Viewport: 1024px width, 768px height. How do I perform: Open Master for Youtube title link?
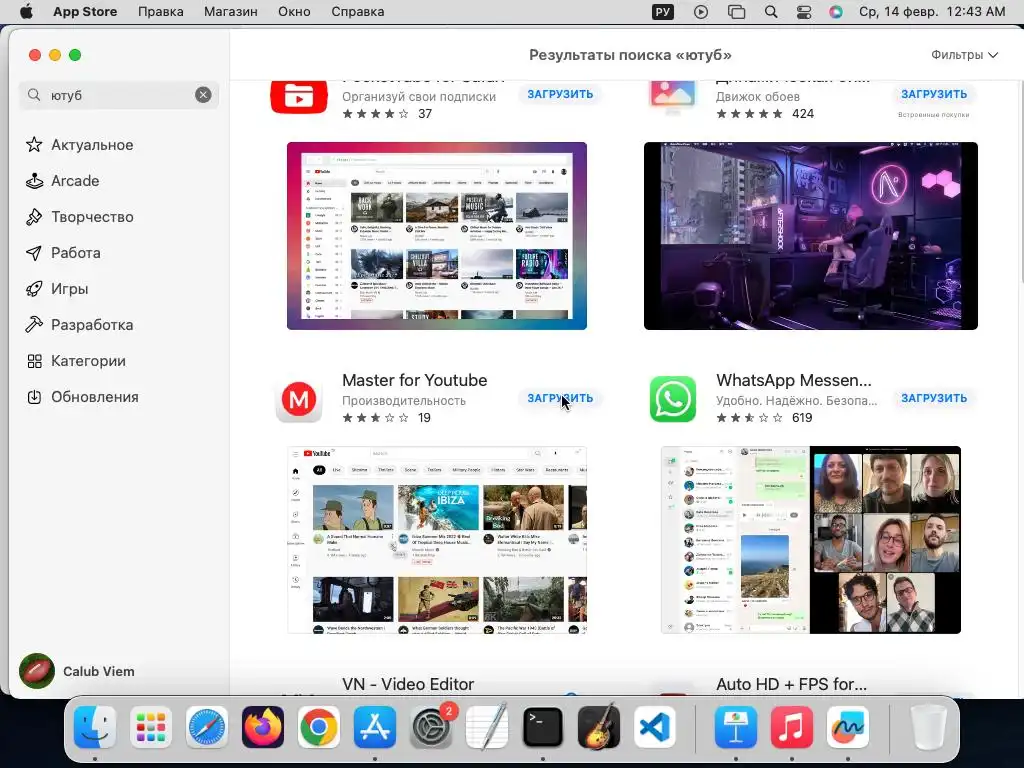(x=415, y=380)
